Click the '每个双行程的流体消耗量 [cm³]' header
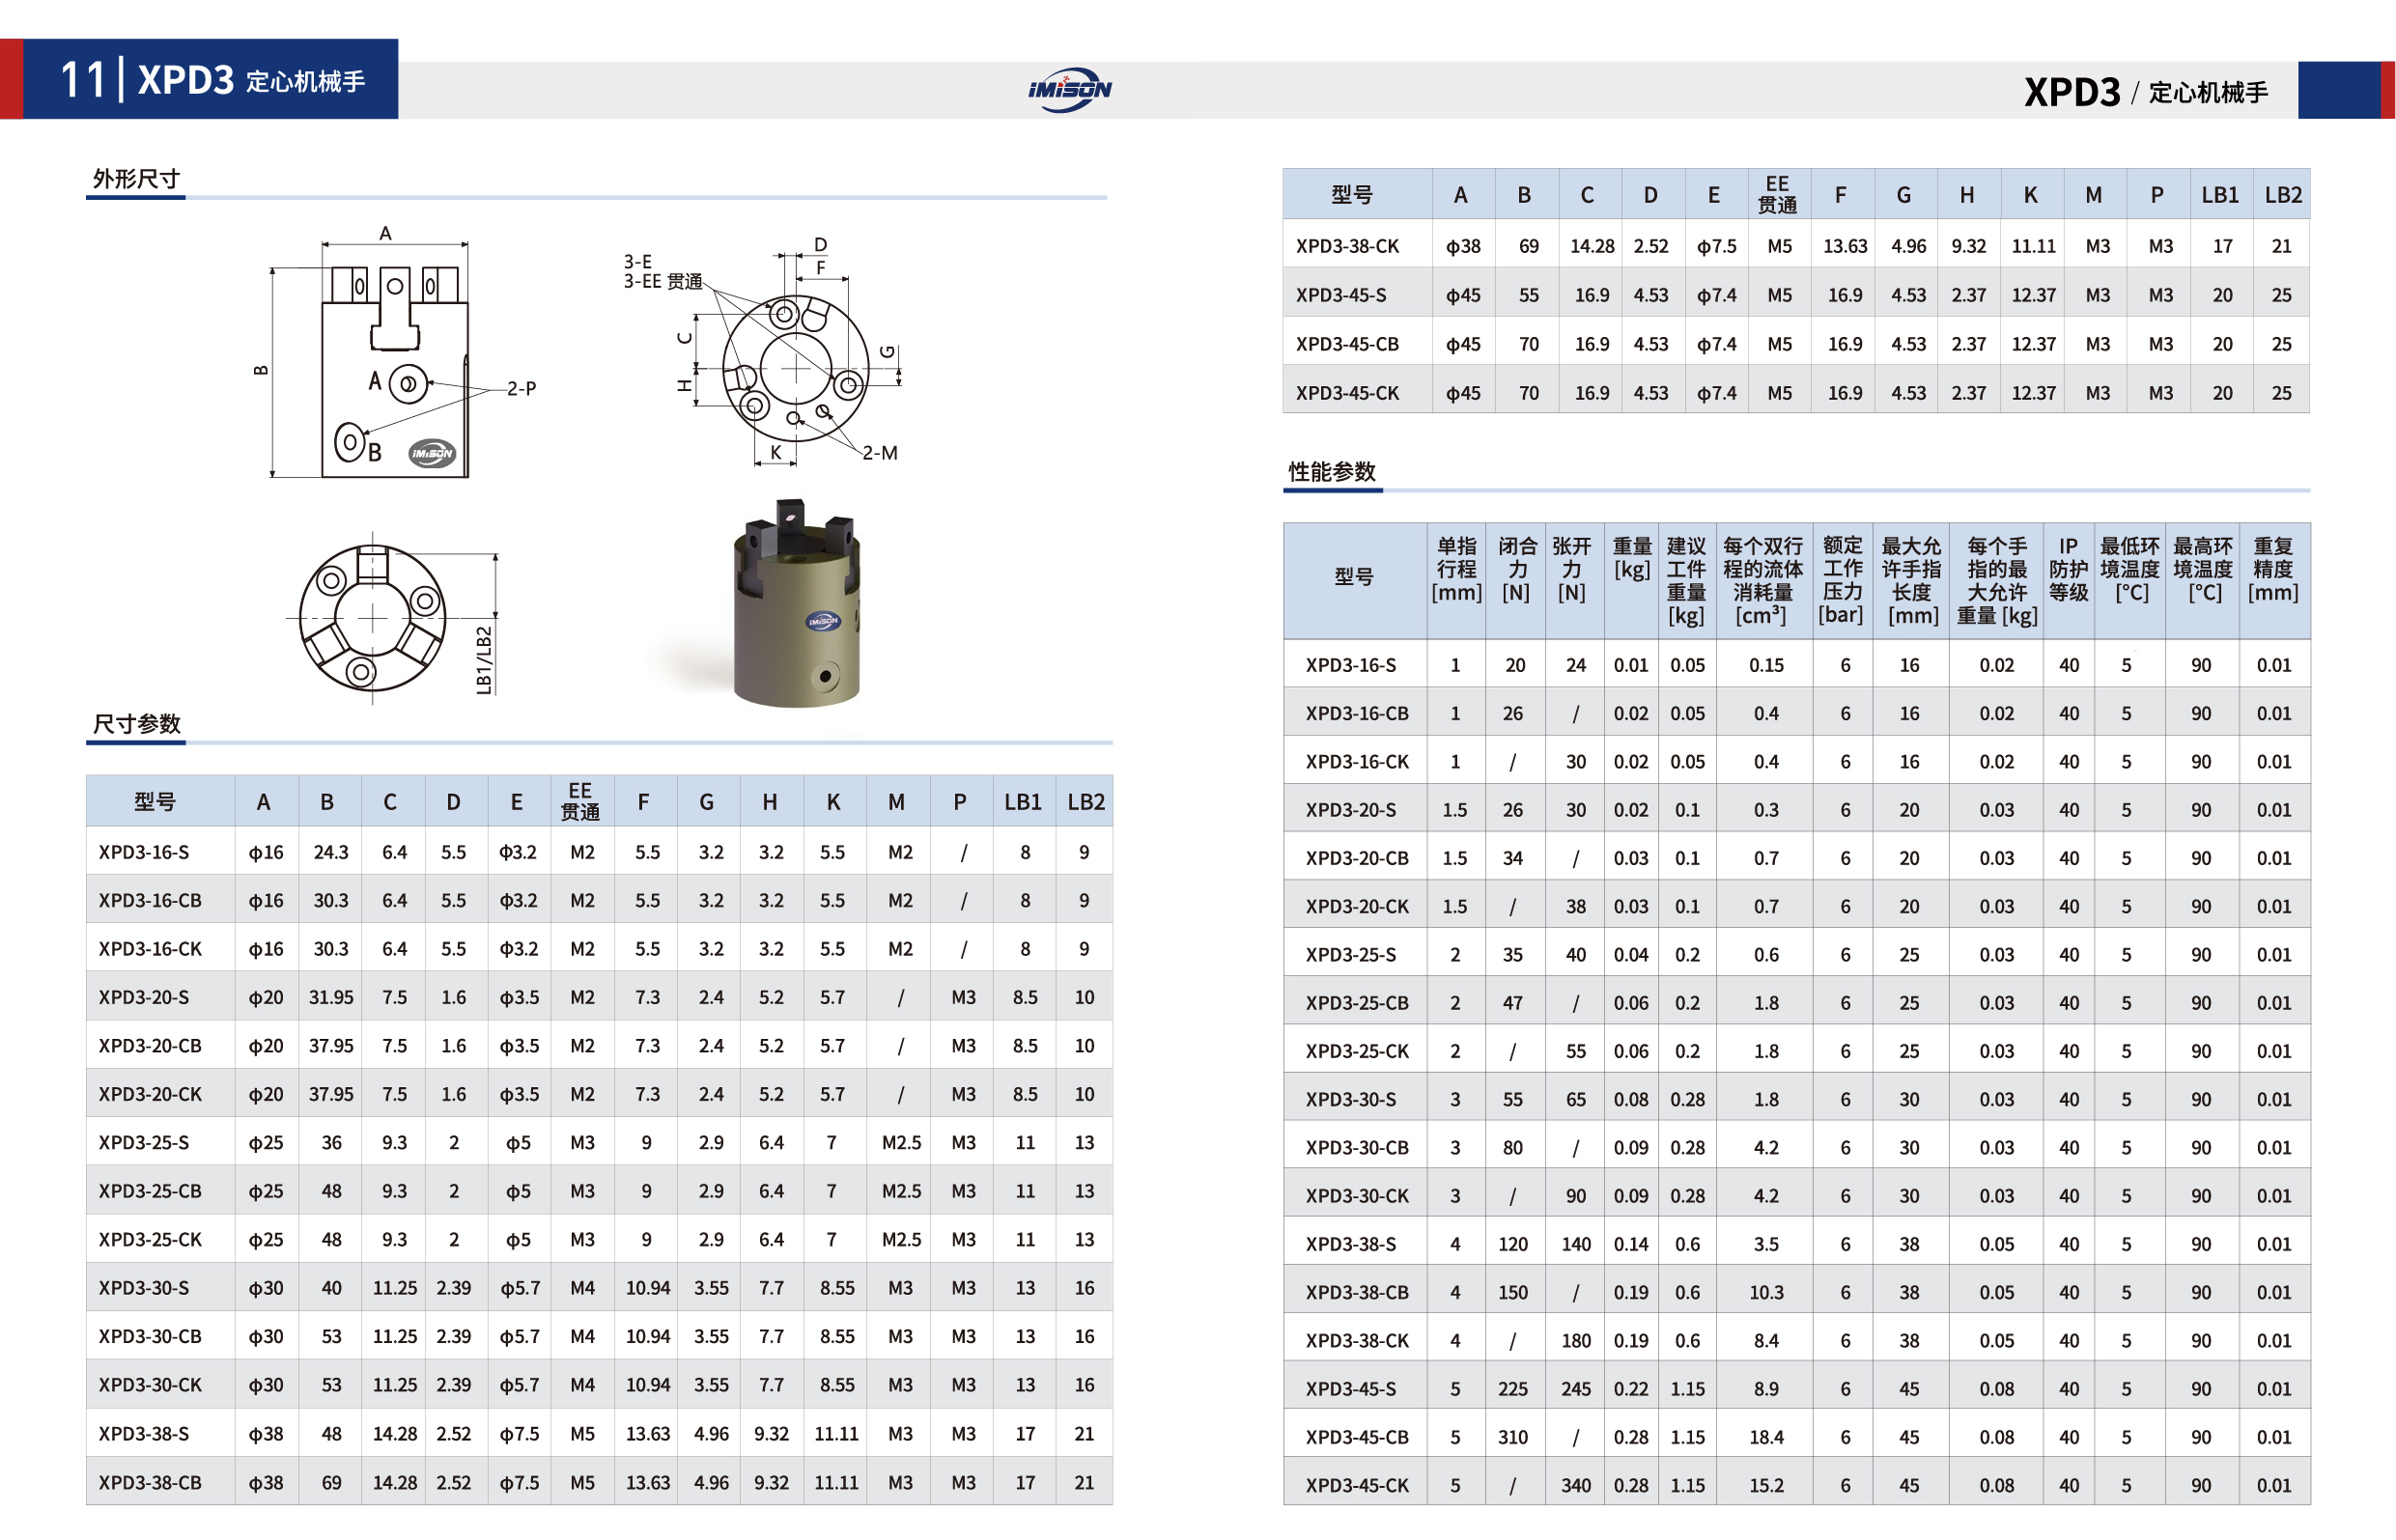The width and height of the screenshot is (2396, 1540). 1762,581
